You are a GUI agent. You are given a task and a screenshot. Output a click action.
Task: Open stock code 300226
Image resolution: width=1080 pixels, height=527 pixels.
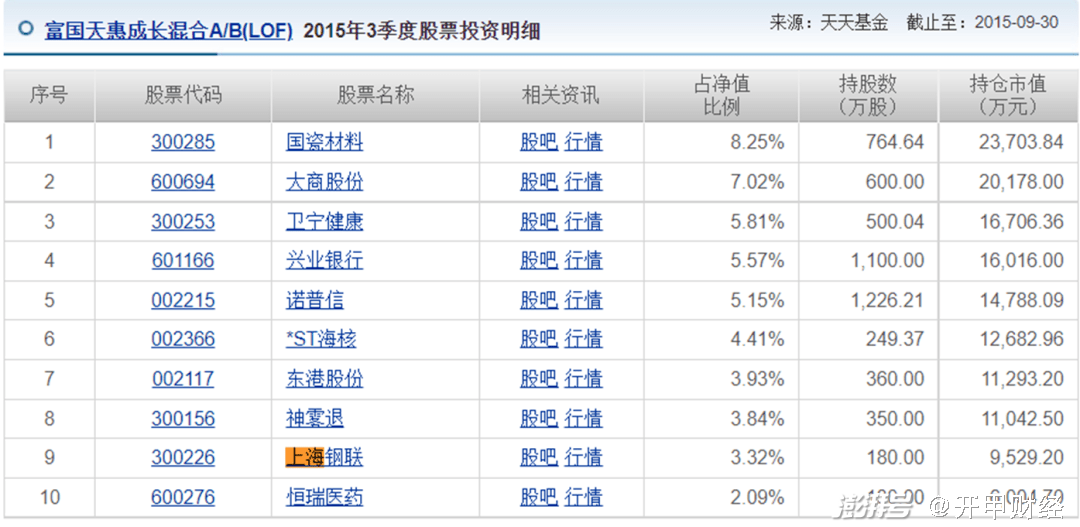pyautogui.click(x=183, y=457)
